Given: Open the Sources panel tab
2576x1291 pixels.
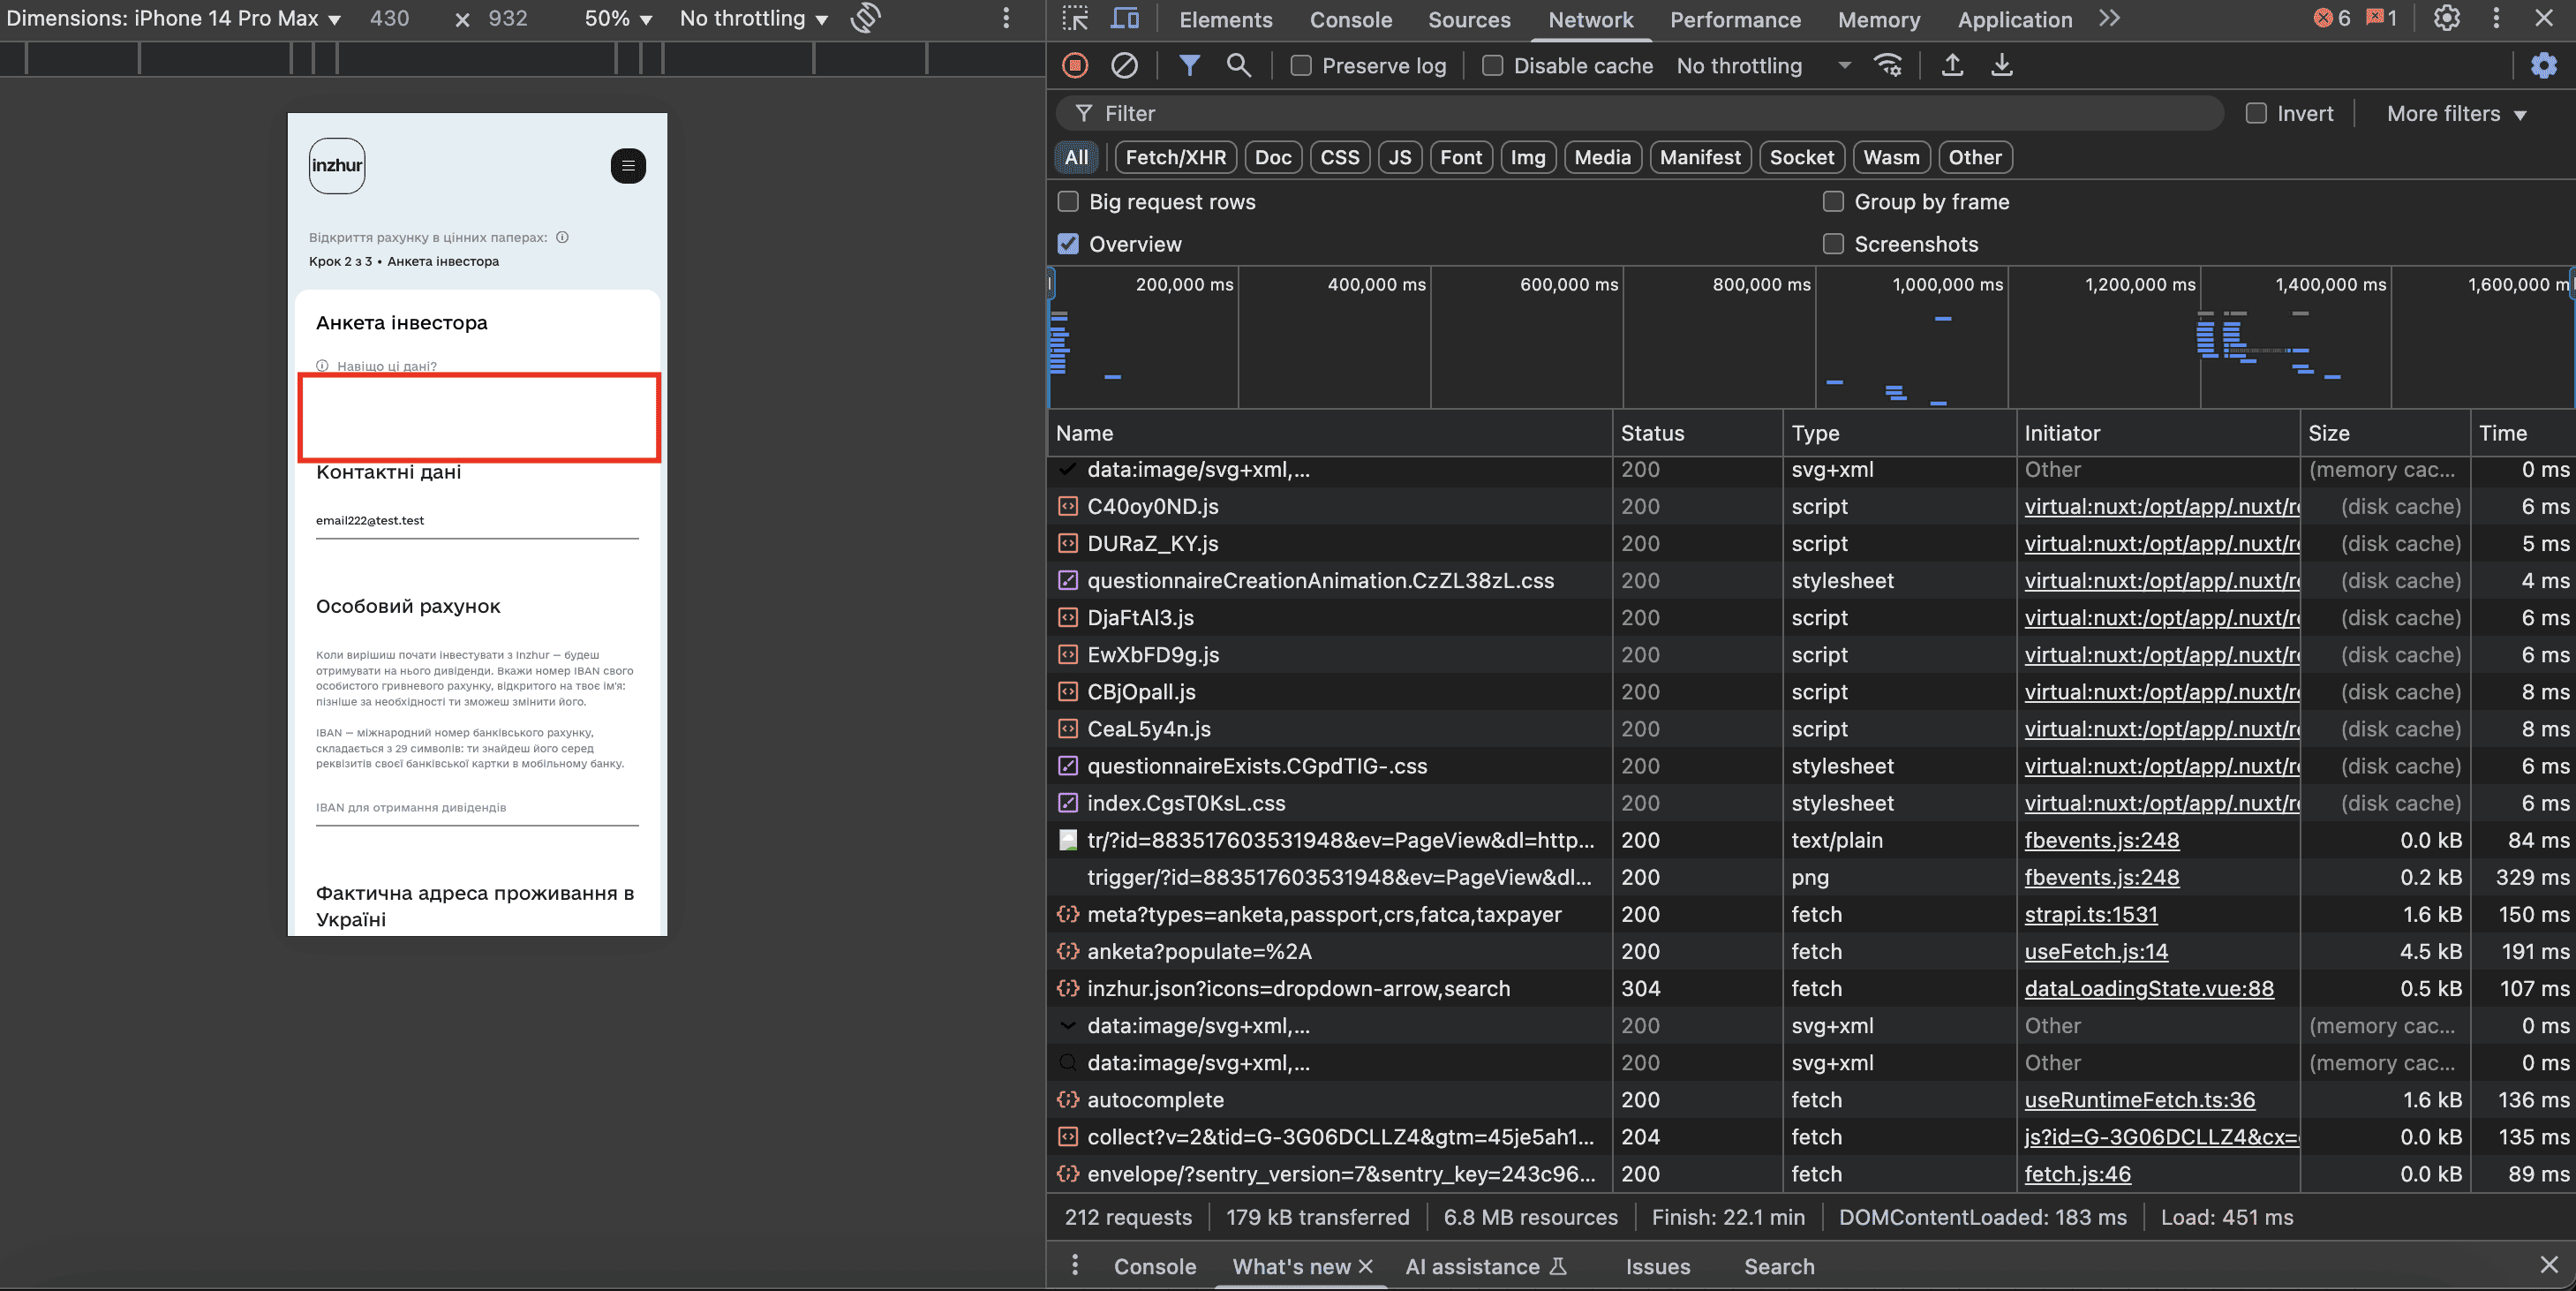Looking at the screenshot, I should point(1468,19).
